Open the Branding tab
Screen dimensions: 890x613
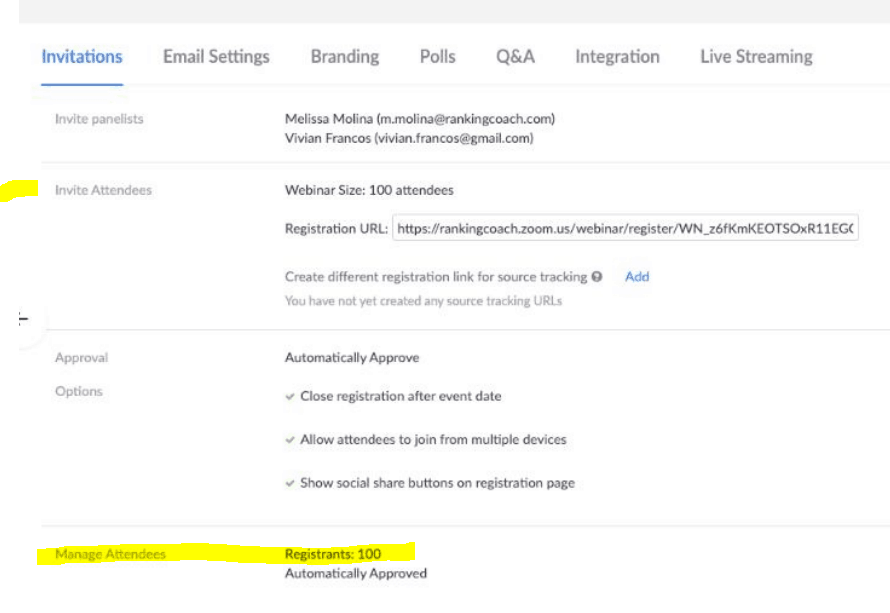click(345, 57)
